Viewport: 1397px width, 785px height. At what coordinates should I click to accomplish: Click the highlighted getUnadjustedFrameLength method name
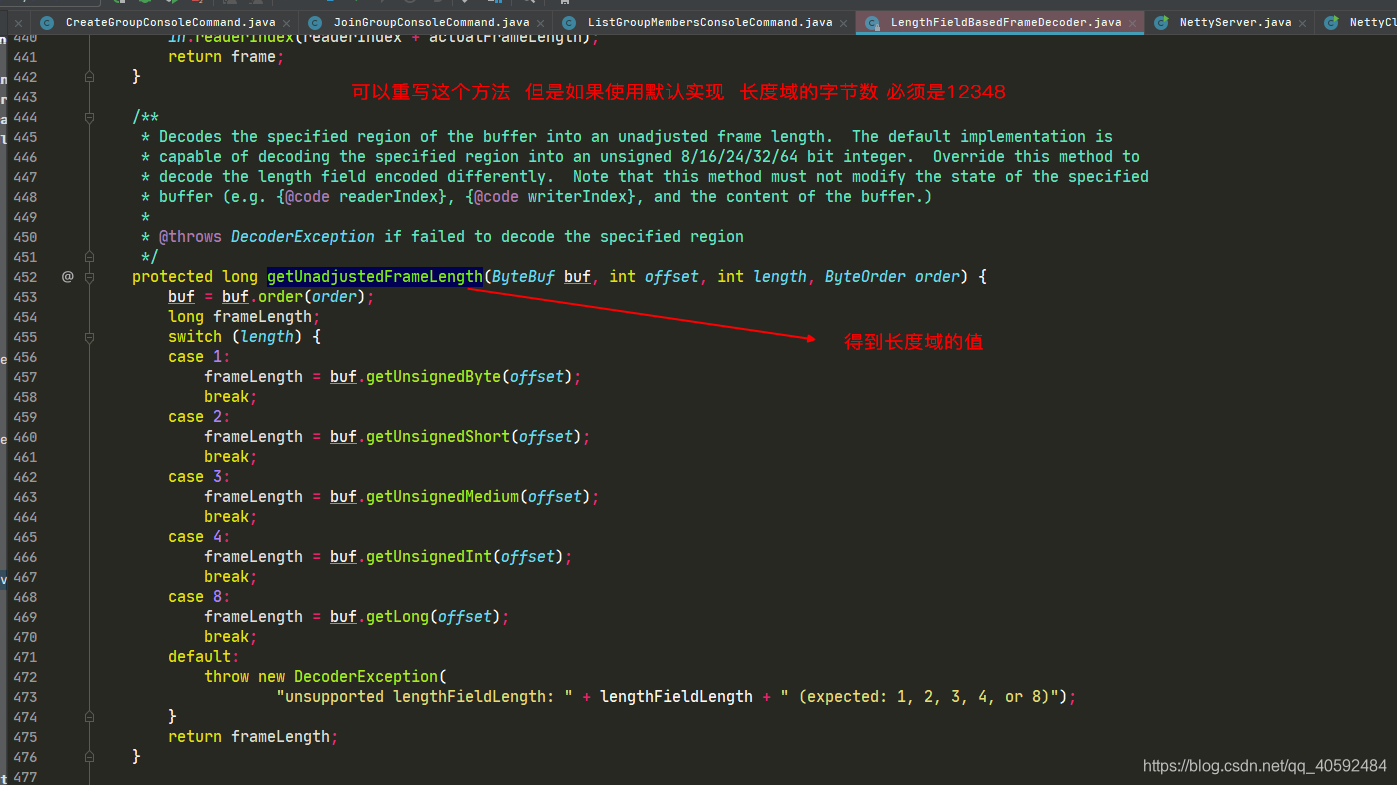click(374, 277)
